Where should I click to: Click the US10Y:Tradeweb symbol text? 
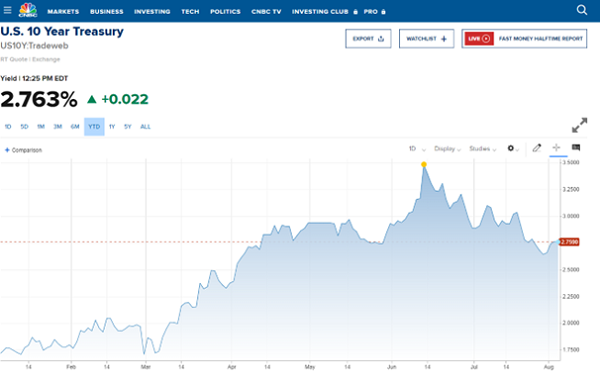pos(34,46)
